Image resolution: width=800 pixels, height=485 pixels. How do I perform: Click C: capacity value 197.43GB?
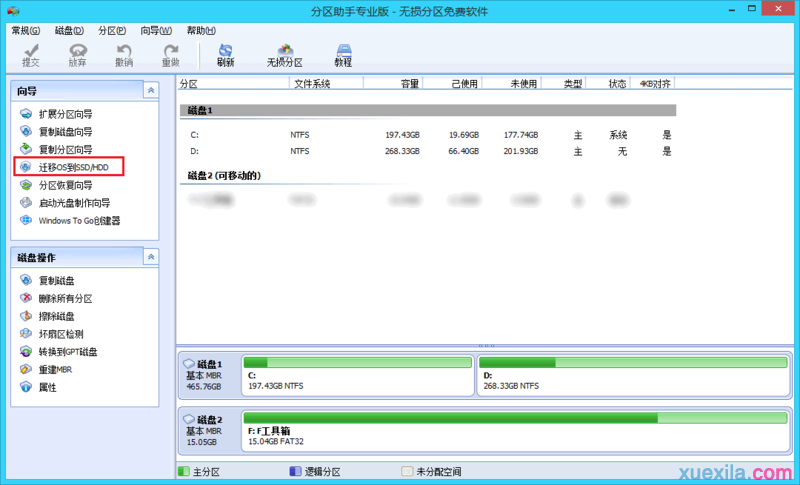pos(402,135)
